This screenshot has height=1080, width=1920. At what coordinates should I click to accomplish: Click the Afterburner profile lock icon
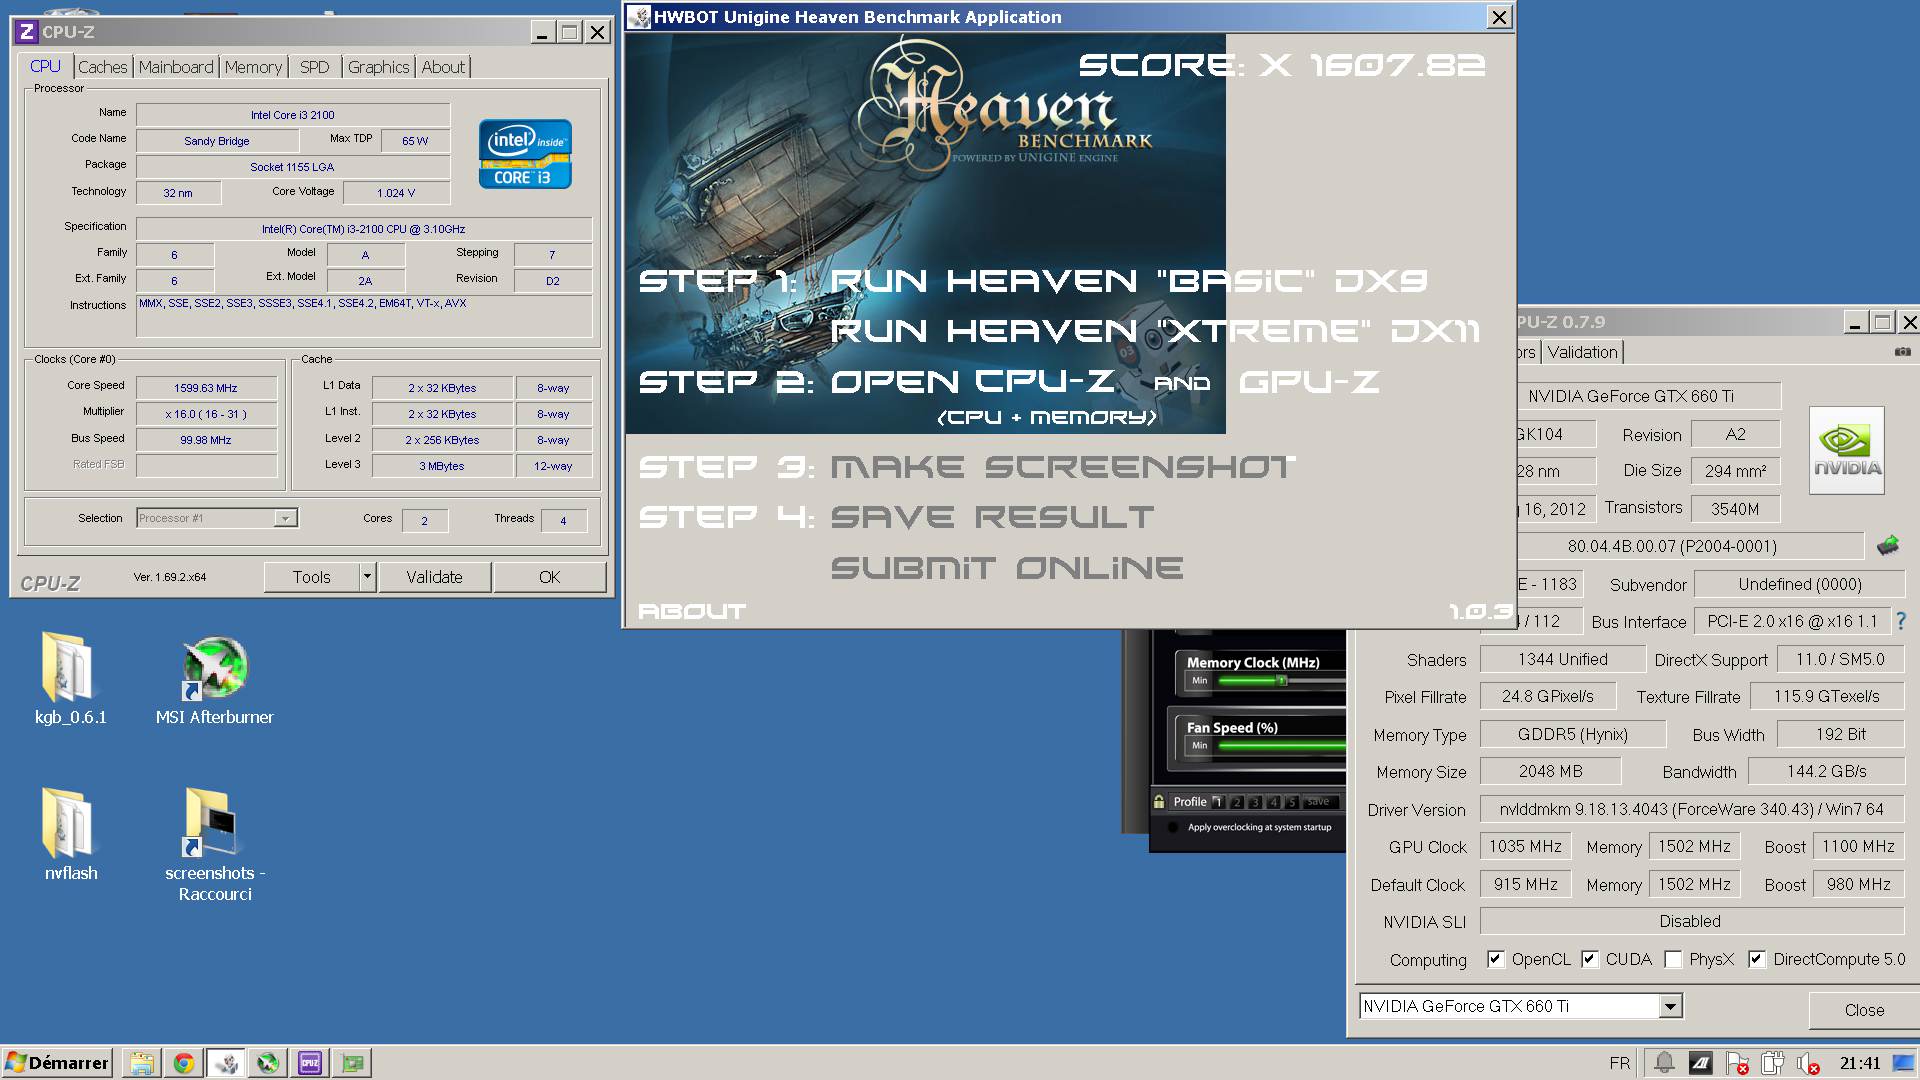[1159, 802]
